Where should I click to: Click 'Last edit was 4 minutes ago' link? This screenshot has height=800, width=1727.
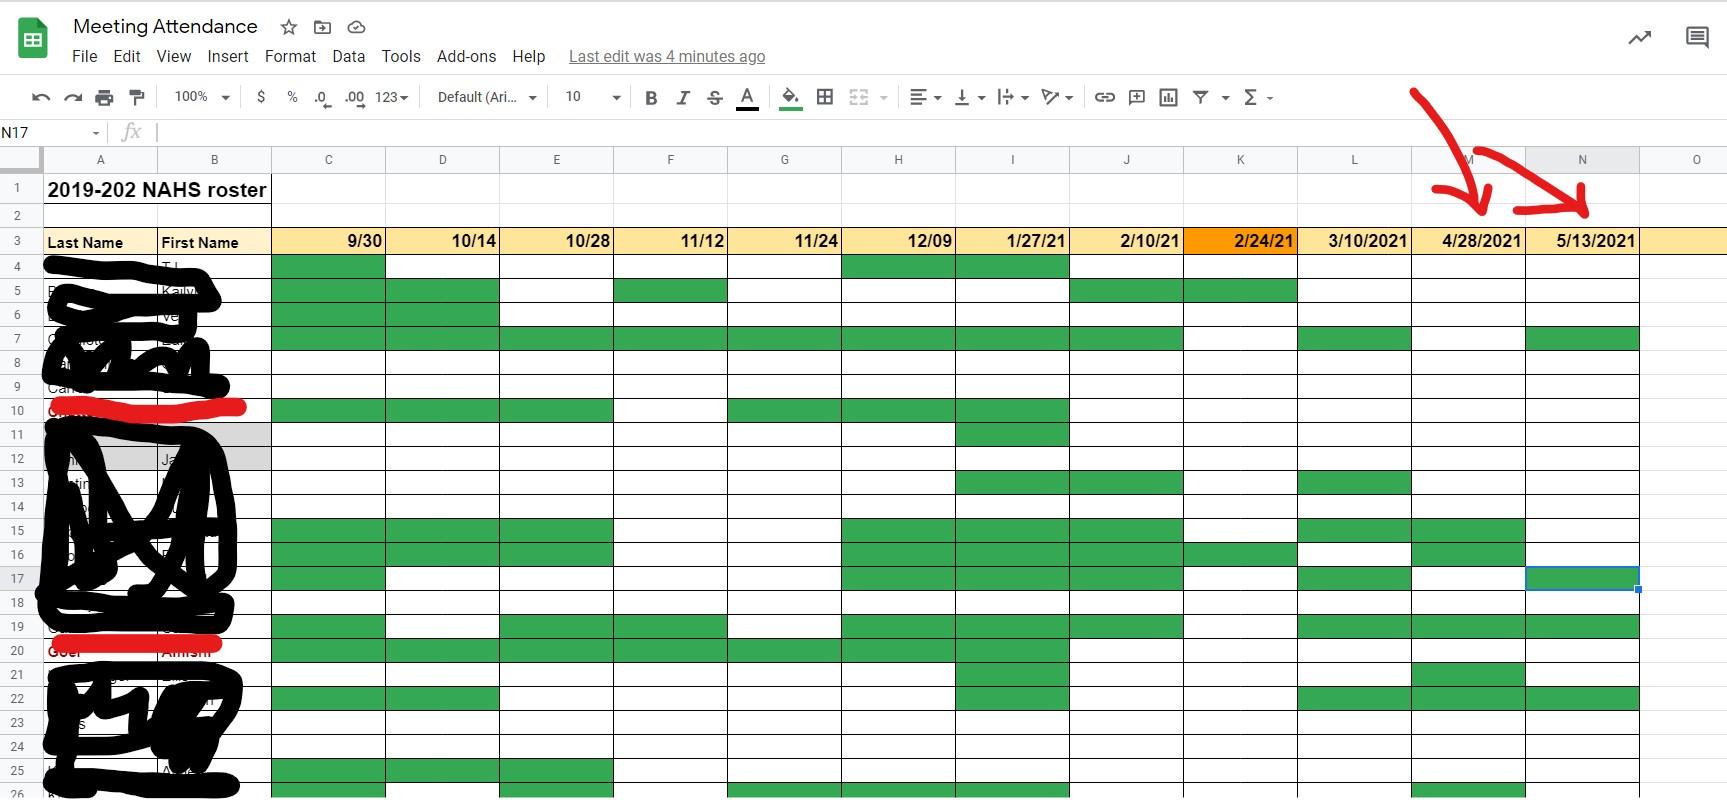[x=667, y=56]
